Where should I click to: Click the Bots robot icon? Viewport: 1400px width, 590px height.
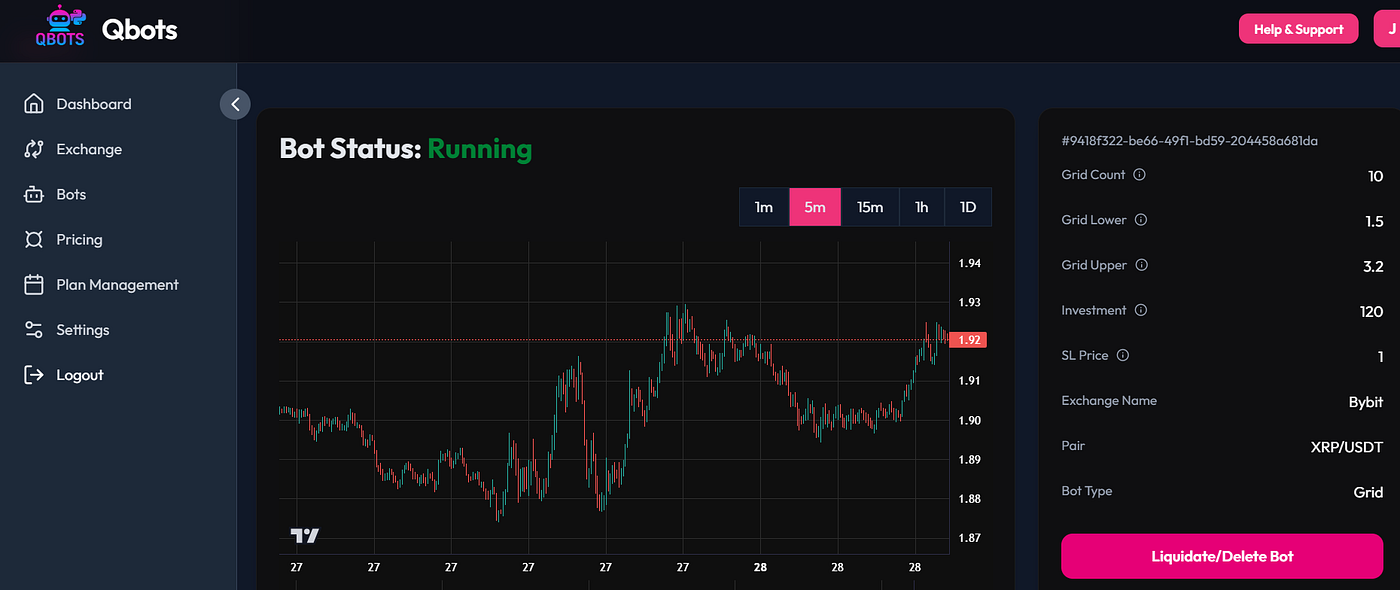pyautogui.click(x=34, y=194)
